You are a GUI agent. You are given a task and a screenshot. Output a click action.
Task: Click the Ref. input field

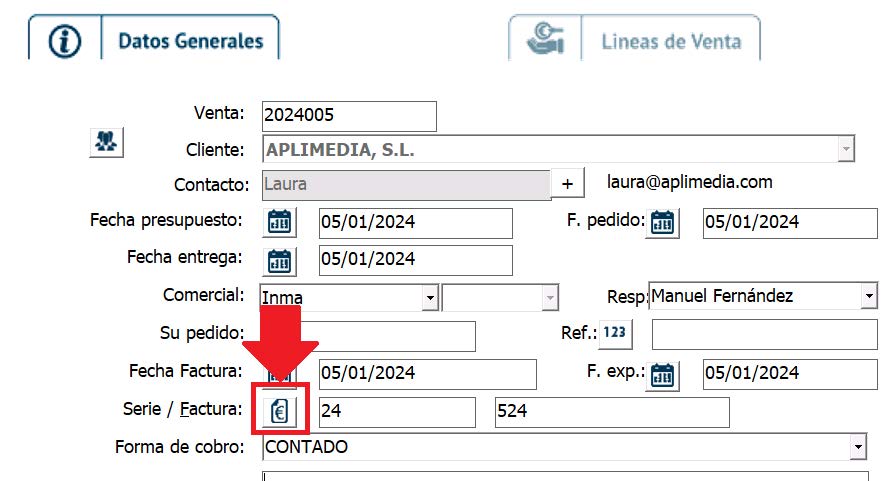763,335
